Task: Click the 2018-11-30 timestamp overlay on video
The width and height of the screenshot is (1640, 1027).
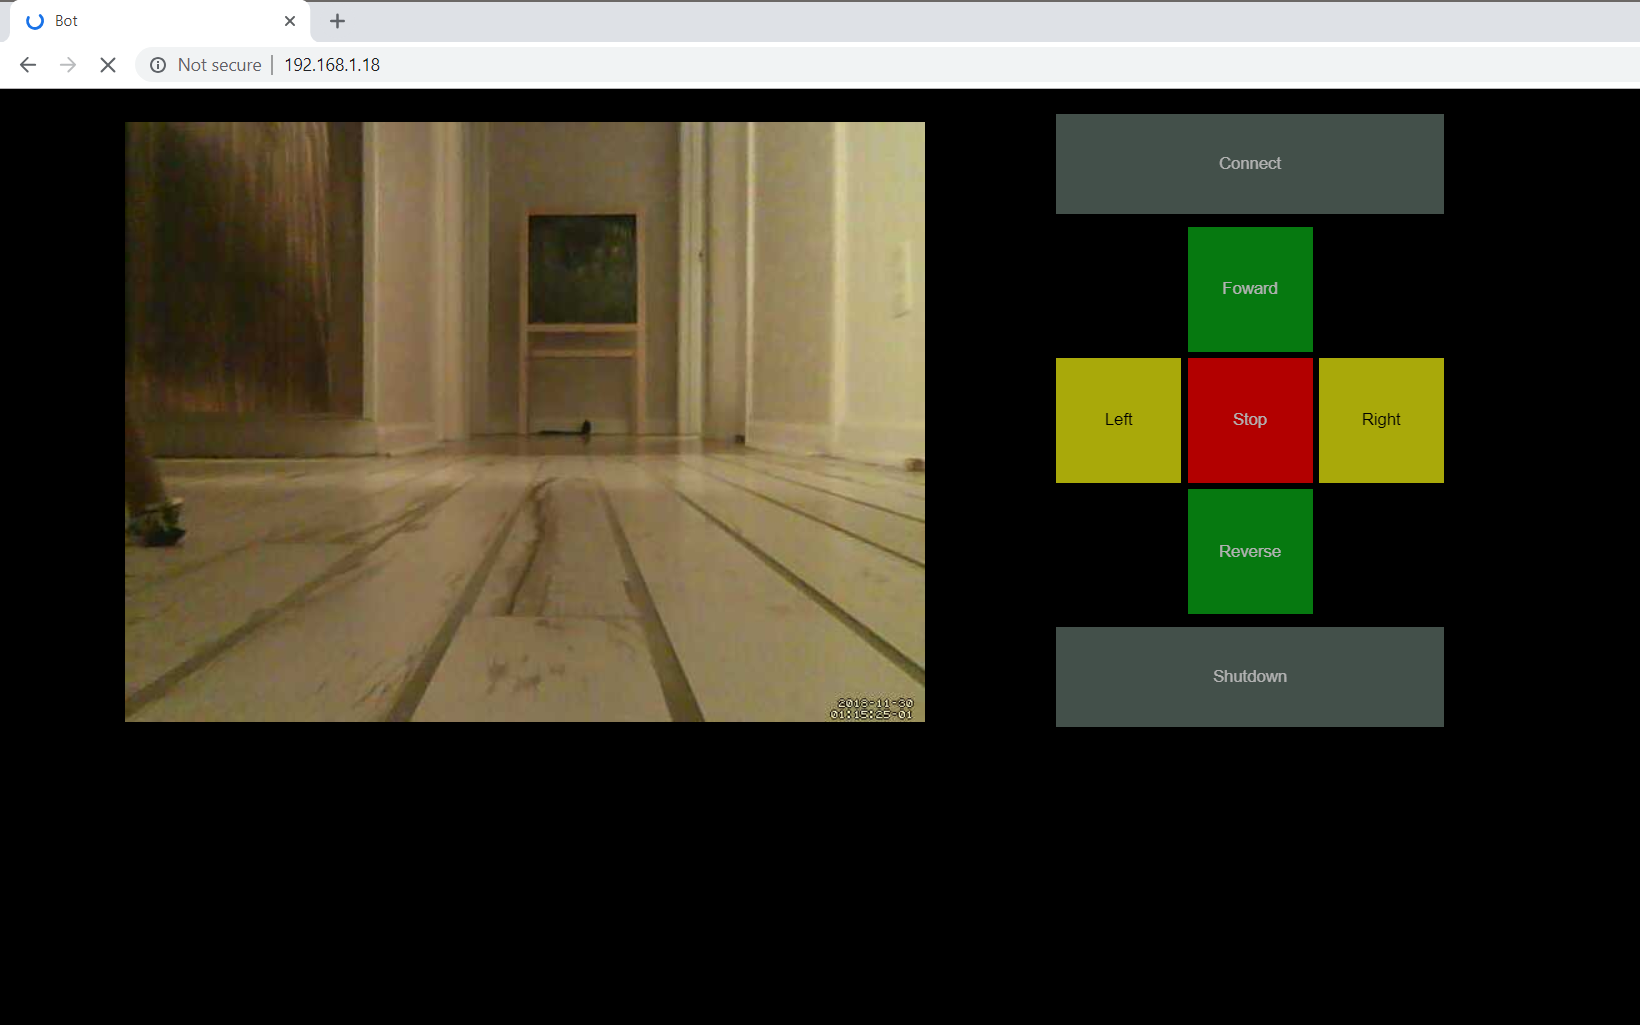Action: (873, 709)
